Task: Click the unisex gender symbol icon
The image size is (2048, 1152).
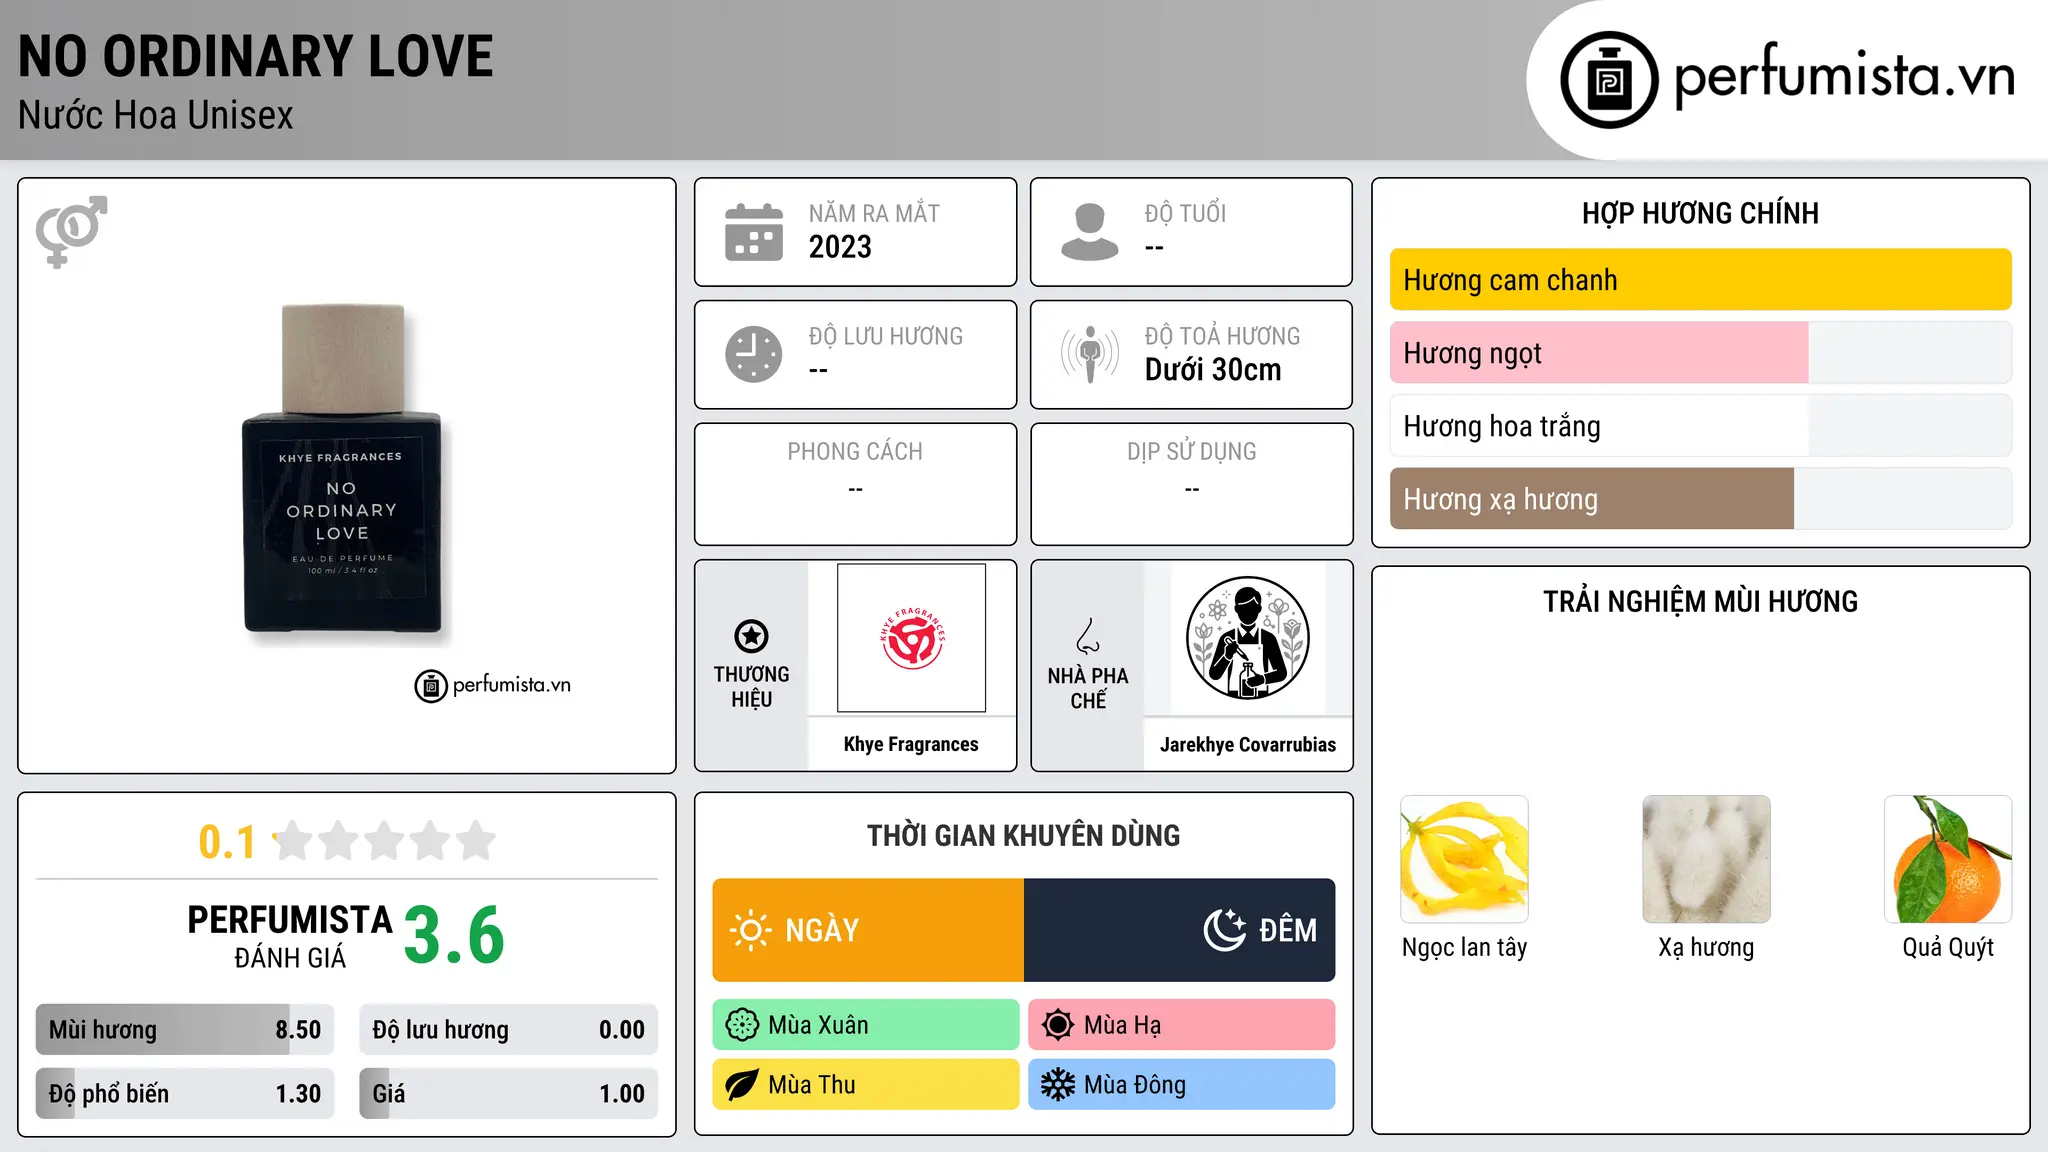Action: pos(71,232)
